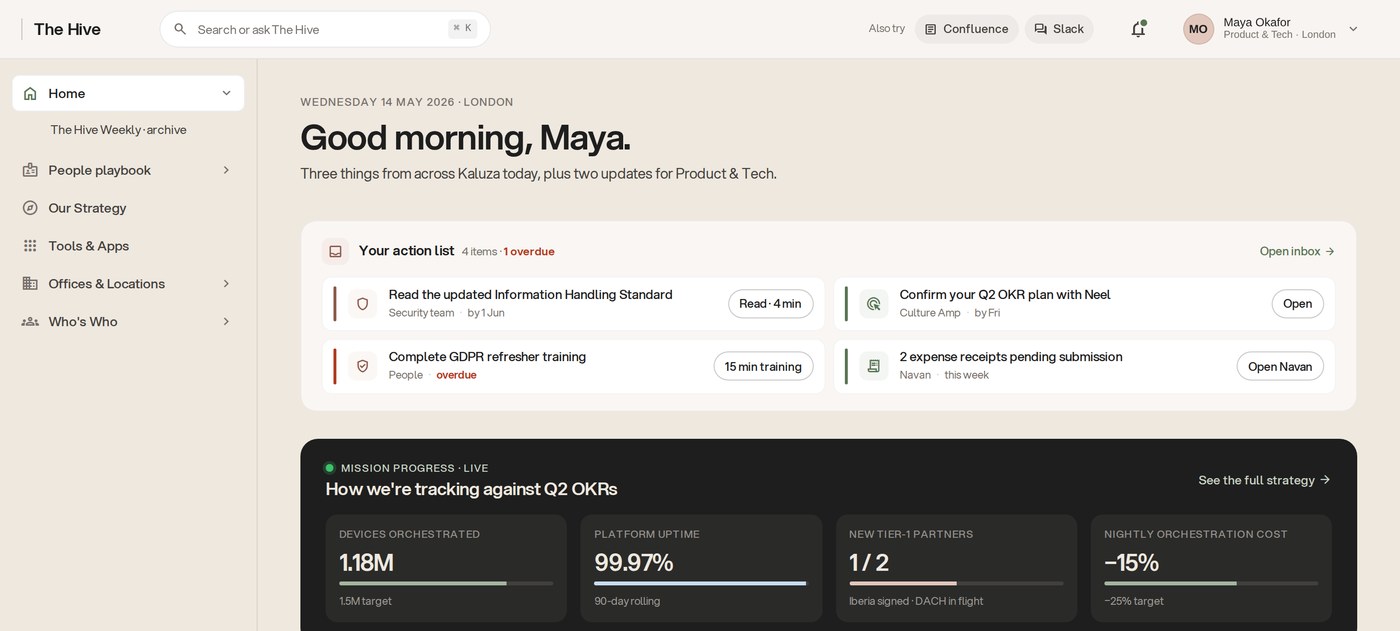This screenshot has height=631, width=1400.
Task: Click the People playbook icon
Action: coord(30,170)
